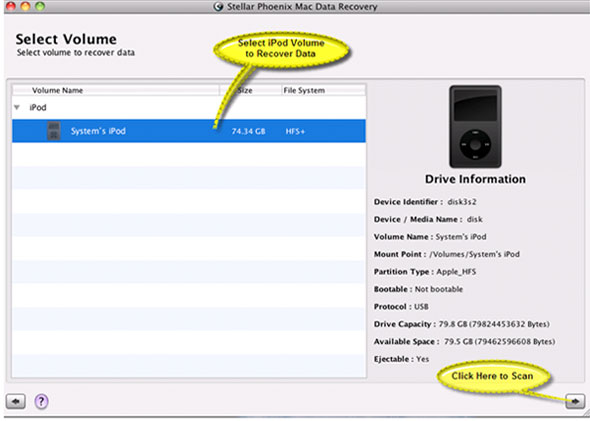
Task: Click the Volume Name System's iPod line
Action: pyautogui.click(x=430, y=237)
